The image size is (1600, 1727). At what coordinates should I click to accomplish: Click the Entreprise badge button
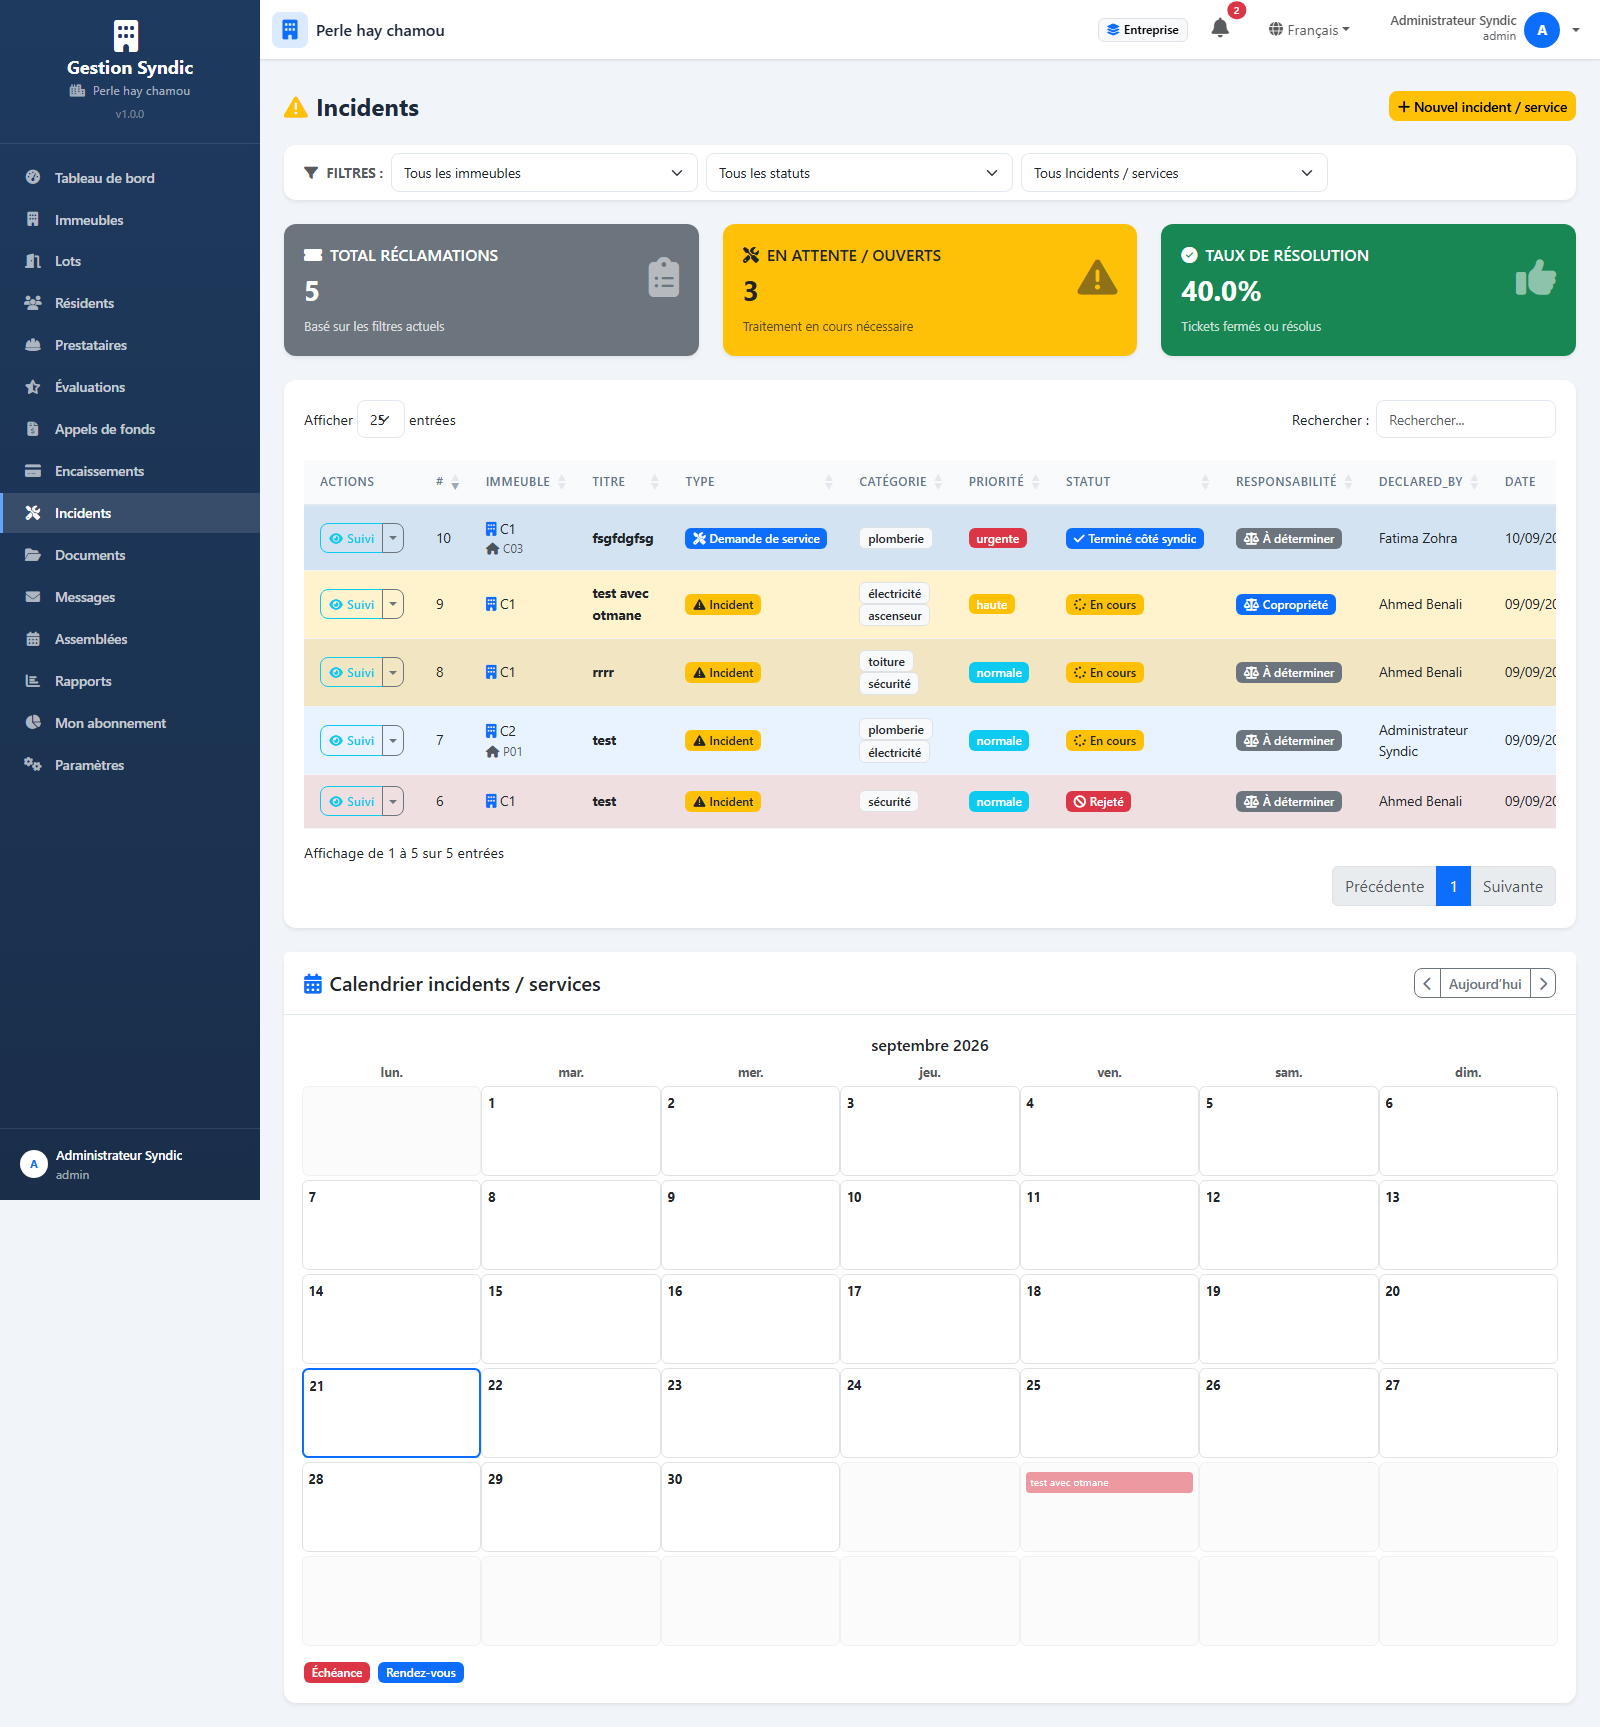click(x=1143, y=30)
